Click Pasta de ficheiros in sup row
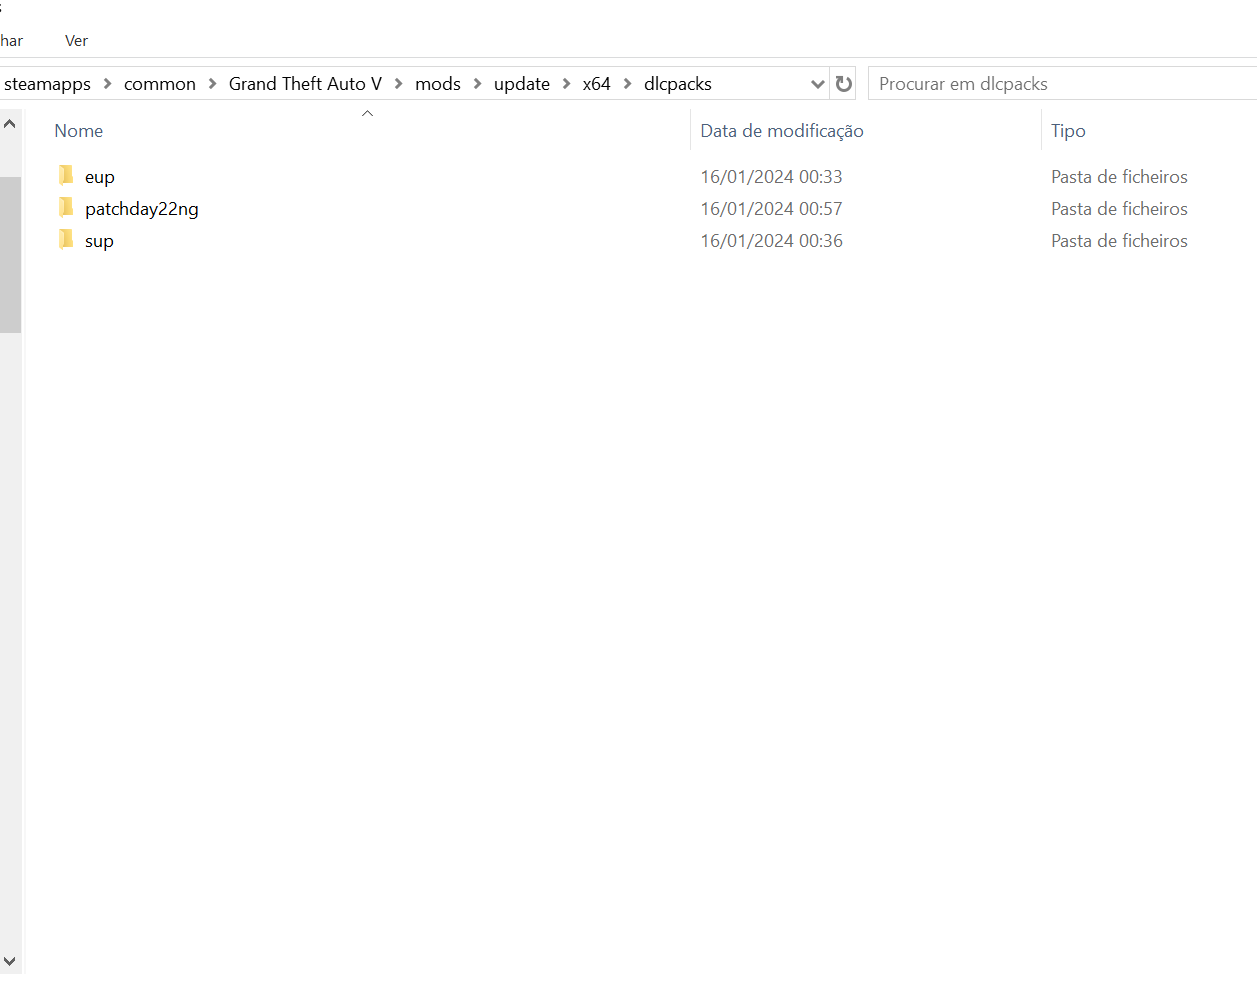The width and height of the screenshot is (1257, 1006). pyautogui.click(x=1119, y=241)
